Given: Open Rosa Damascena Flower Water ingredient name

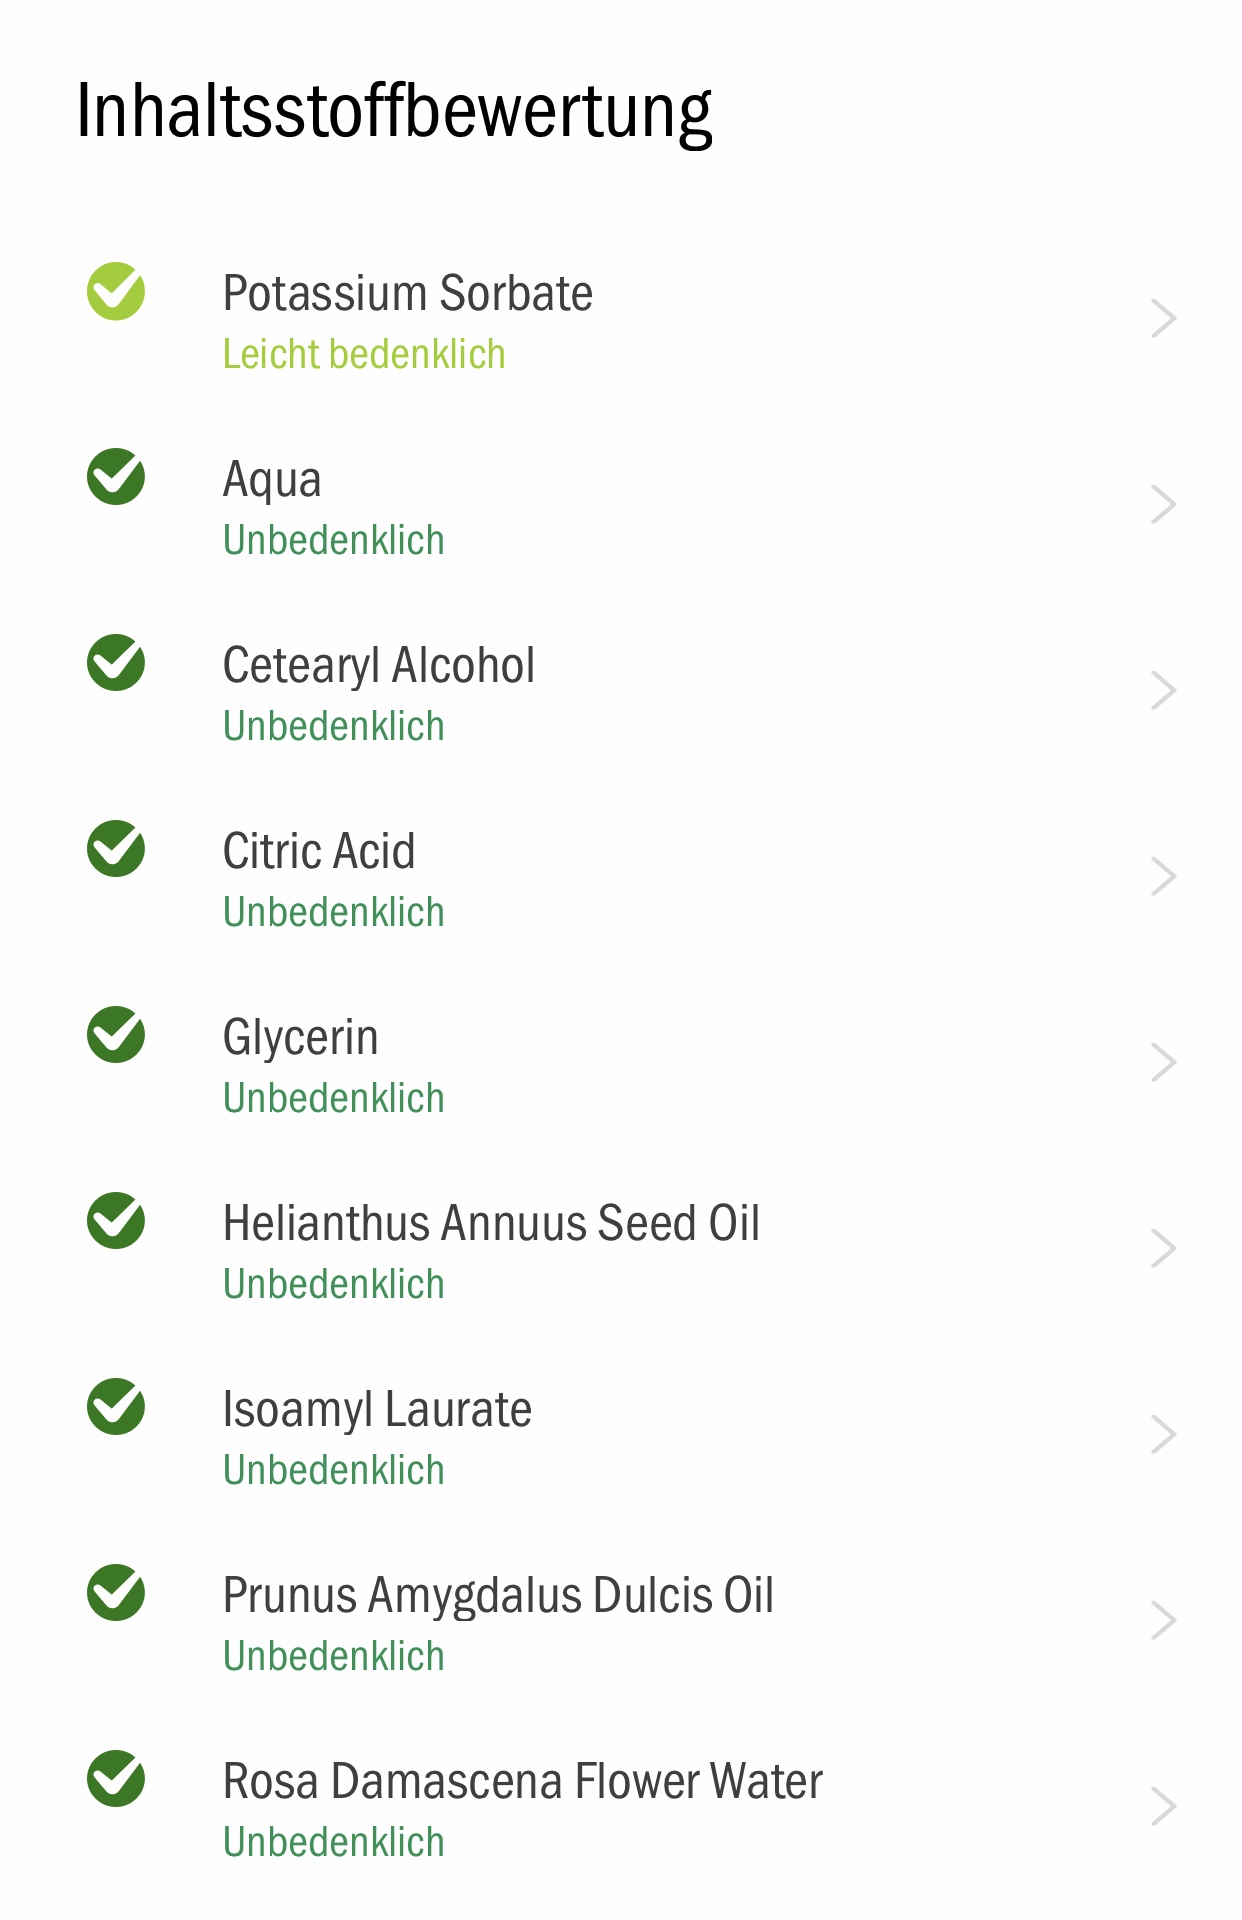Looking at the screenshot, I should [522, 1781].
